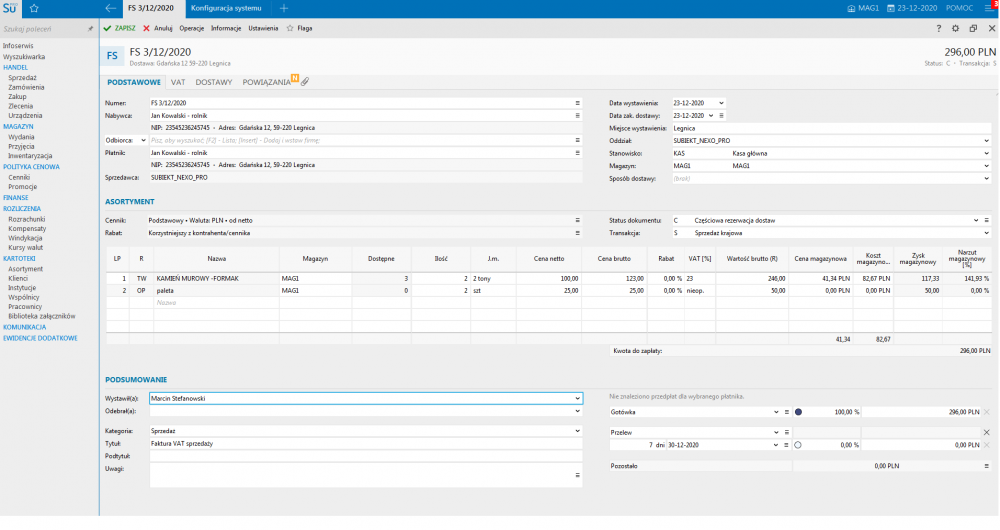Switch to the DOSTAWY tab

click(x=214, y=82)
